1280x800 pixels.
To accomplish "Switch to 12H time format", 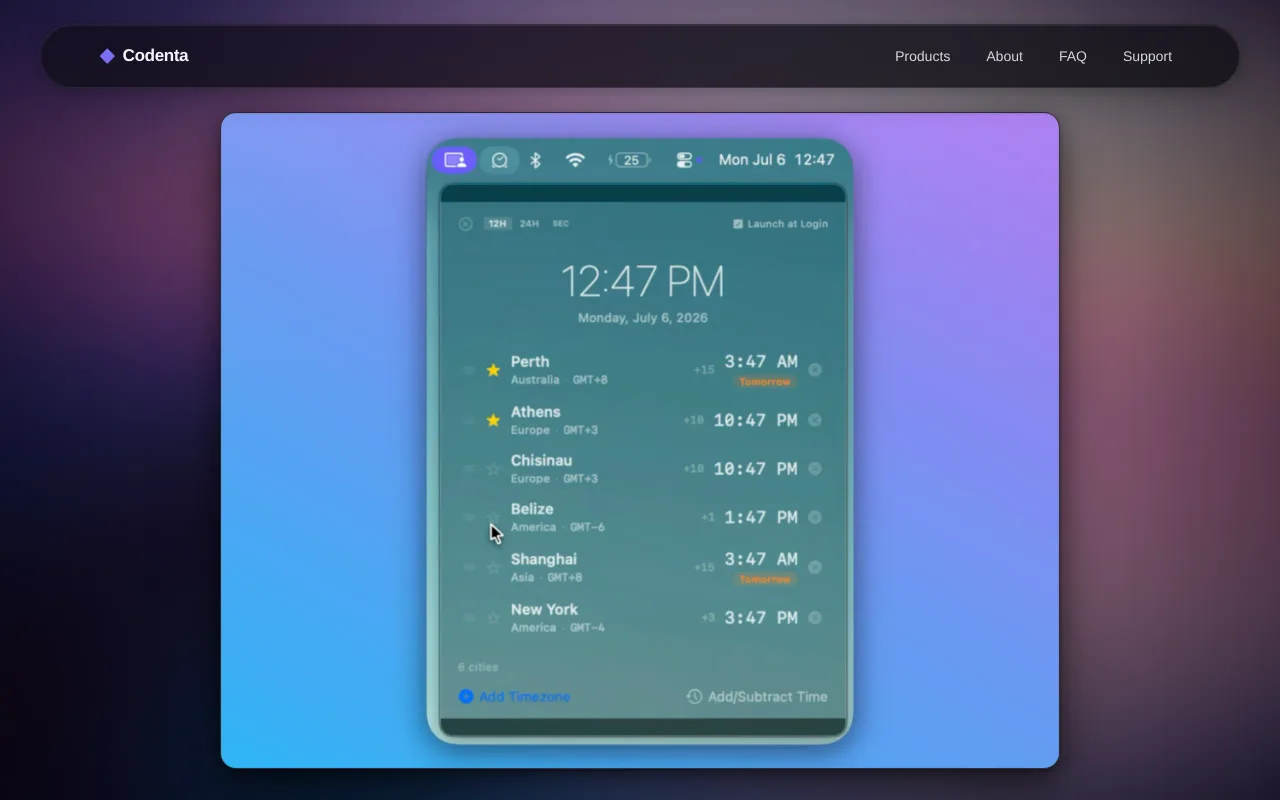I will click(497, 224).
